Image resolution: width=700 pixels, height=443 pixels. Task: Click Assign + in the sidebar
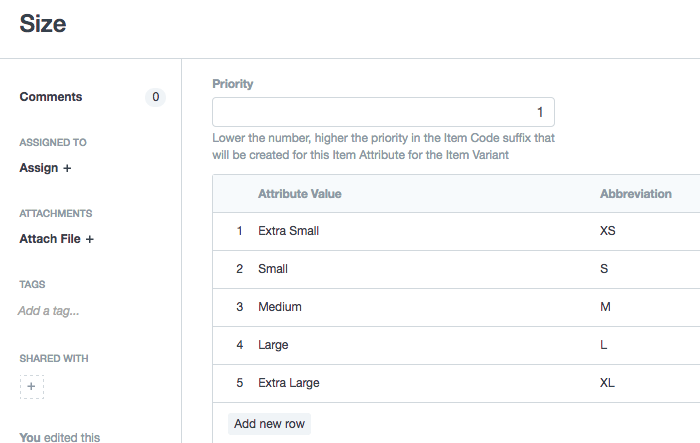pos(45,168)
